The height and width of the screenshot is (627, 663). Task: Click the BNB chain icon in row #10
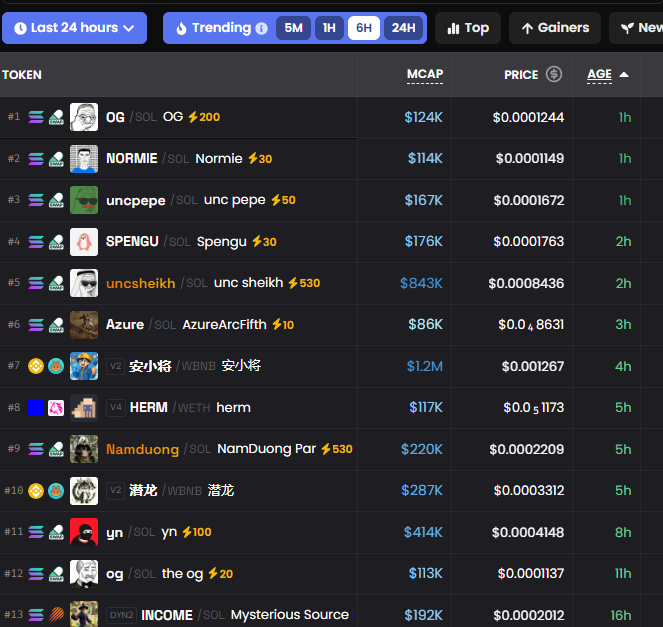coord(36,491)
